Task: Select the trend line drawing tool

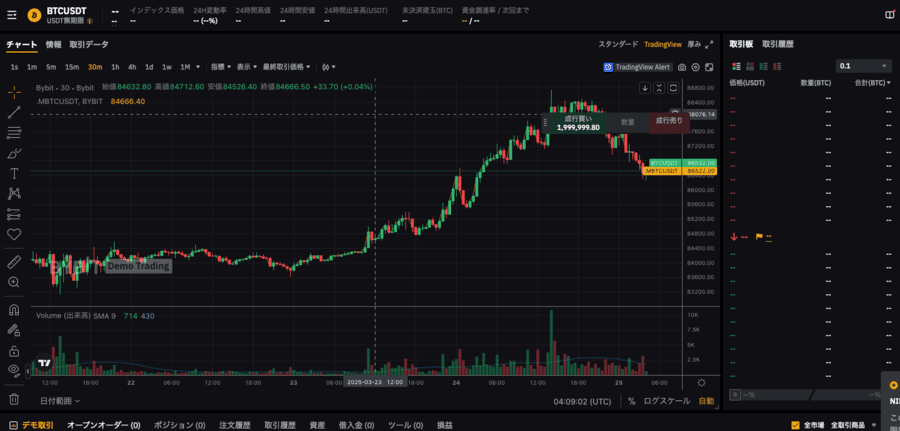Action: tap(14, 112)
